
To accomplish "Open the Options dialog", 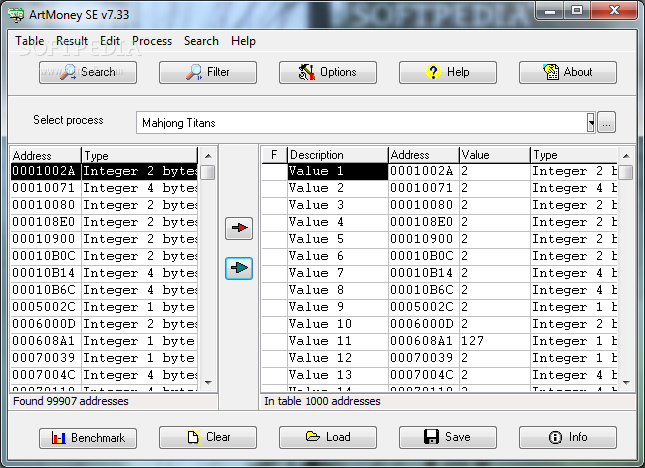I will coord(328,72).
